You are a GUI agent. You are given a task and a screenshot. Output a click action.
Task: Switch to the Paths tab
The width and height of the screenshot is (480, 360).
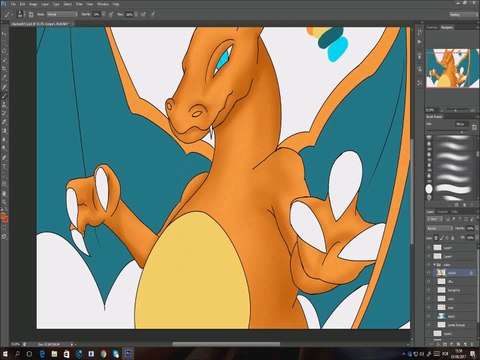coord(455,212)
